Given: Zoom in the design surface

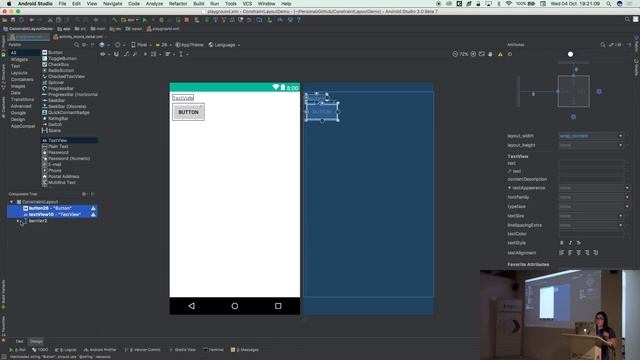Looking at the screenshot, I should (473, 54).
